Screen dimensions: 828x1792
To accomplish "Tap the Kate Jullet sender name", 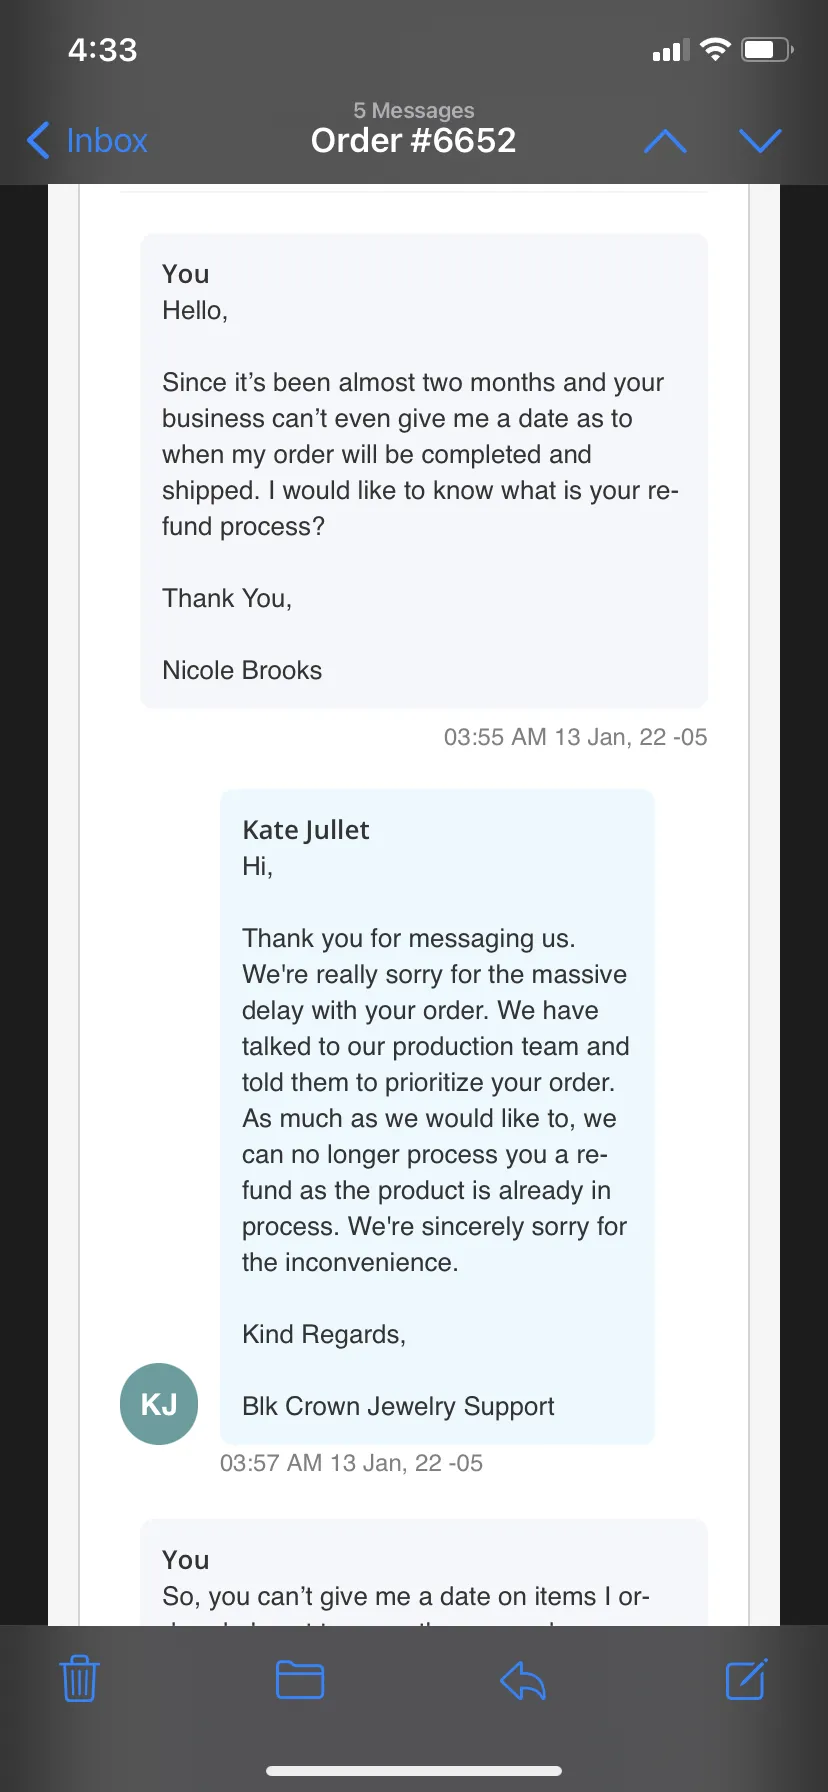I will pos(306,830).
